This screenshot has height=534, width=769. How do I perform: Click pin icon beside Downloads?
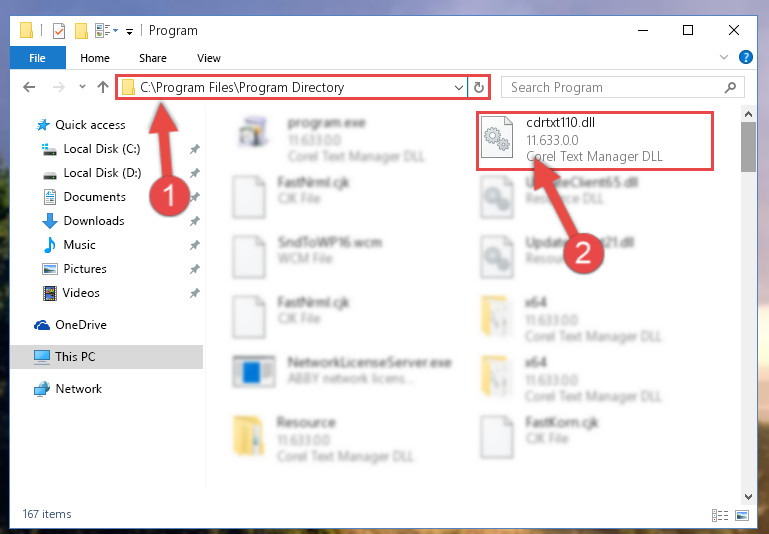pyautogui.click(x=195, y=221)
